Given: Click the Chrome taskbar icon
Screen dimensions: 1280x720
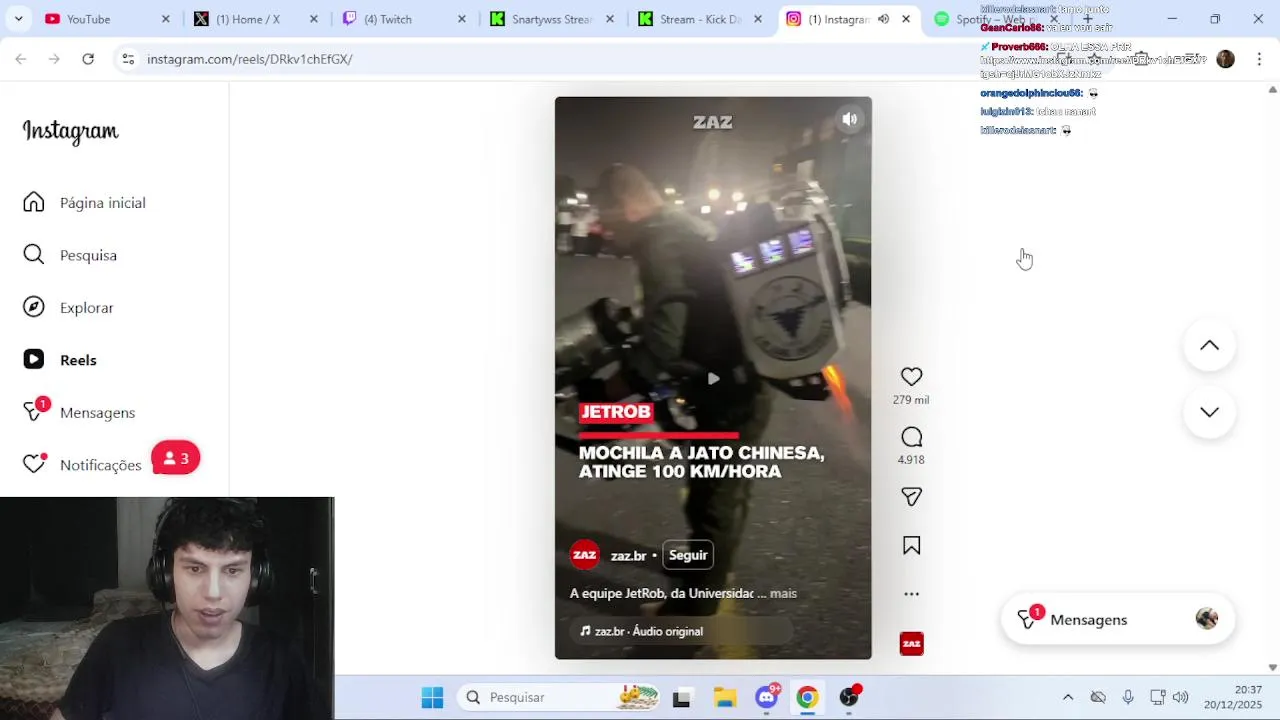Looking at the screenshot, I should pyautogui.click(x=807, y=697).
